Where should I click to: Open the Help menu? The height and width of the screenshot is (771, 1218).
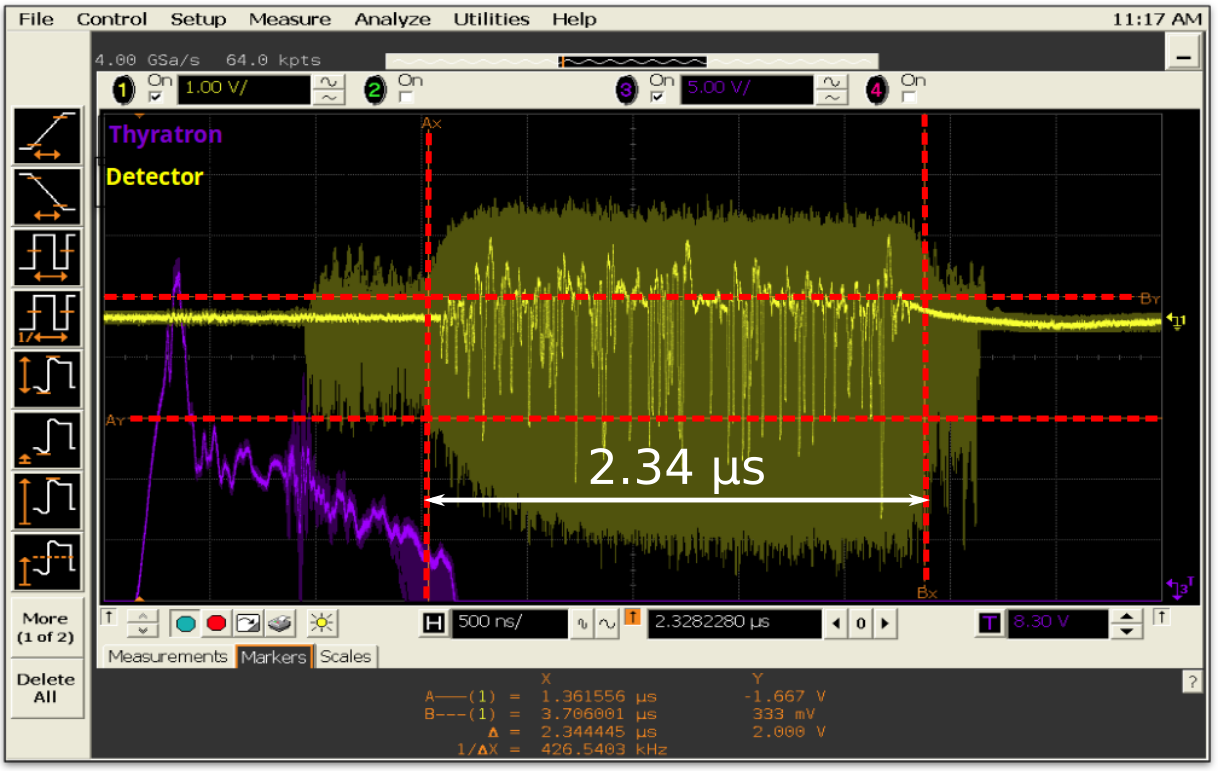point(574,19)
